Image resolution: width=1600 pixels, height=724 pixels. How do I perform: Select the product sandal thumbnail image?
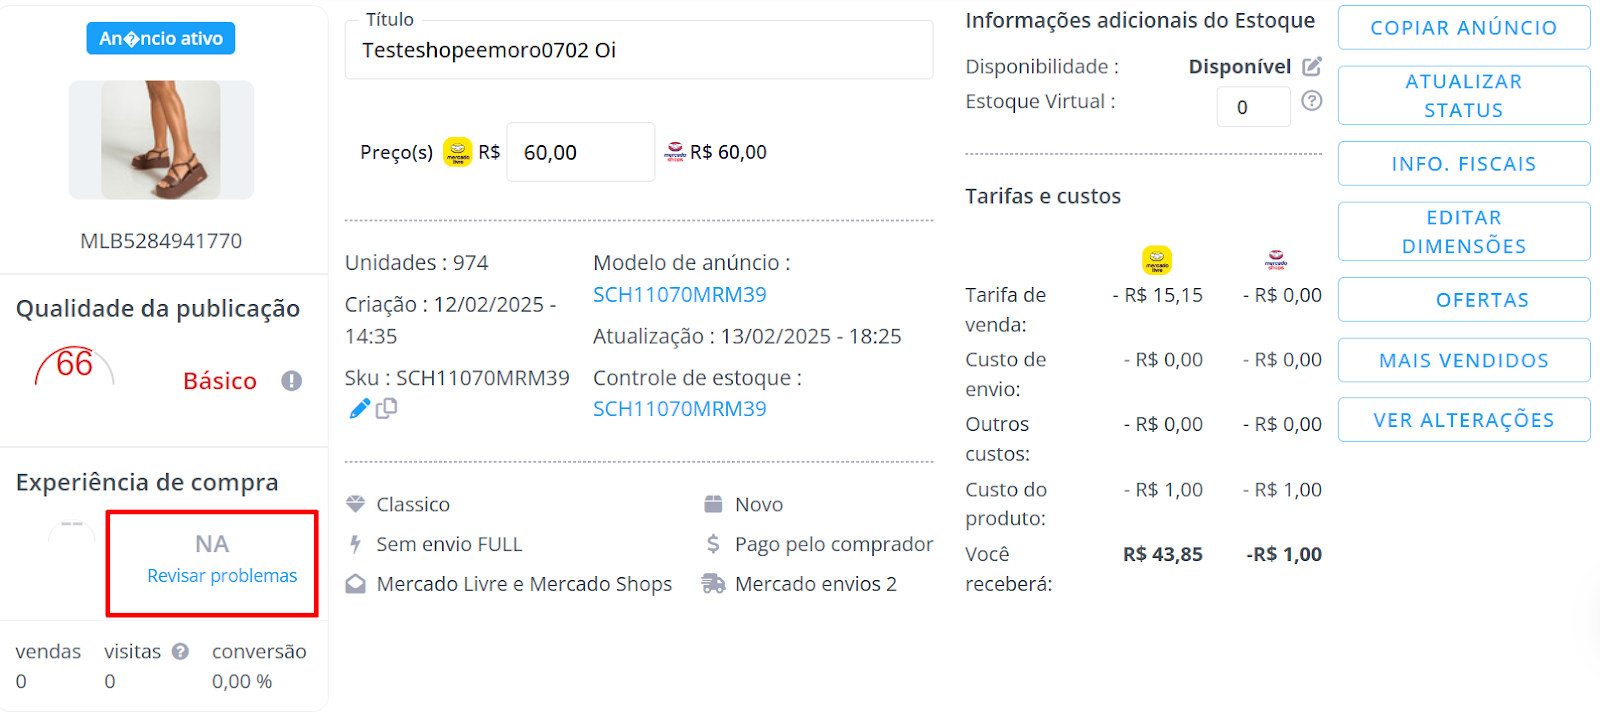pos(161,140)
